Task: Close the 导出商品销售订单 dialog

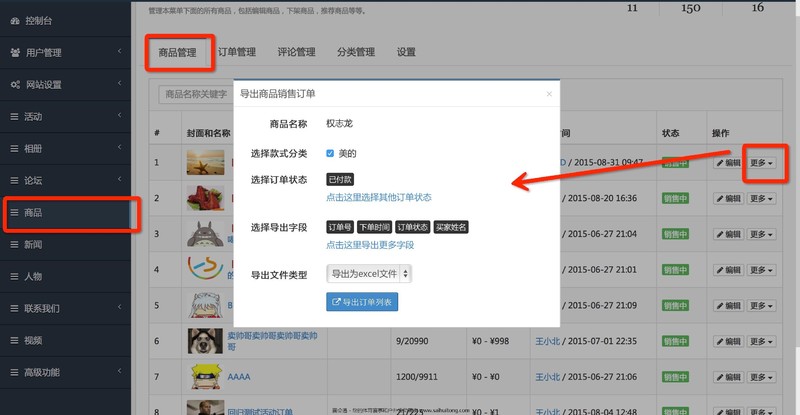Action: coord(549,94)
